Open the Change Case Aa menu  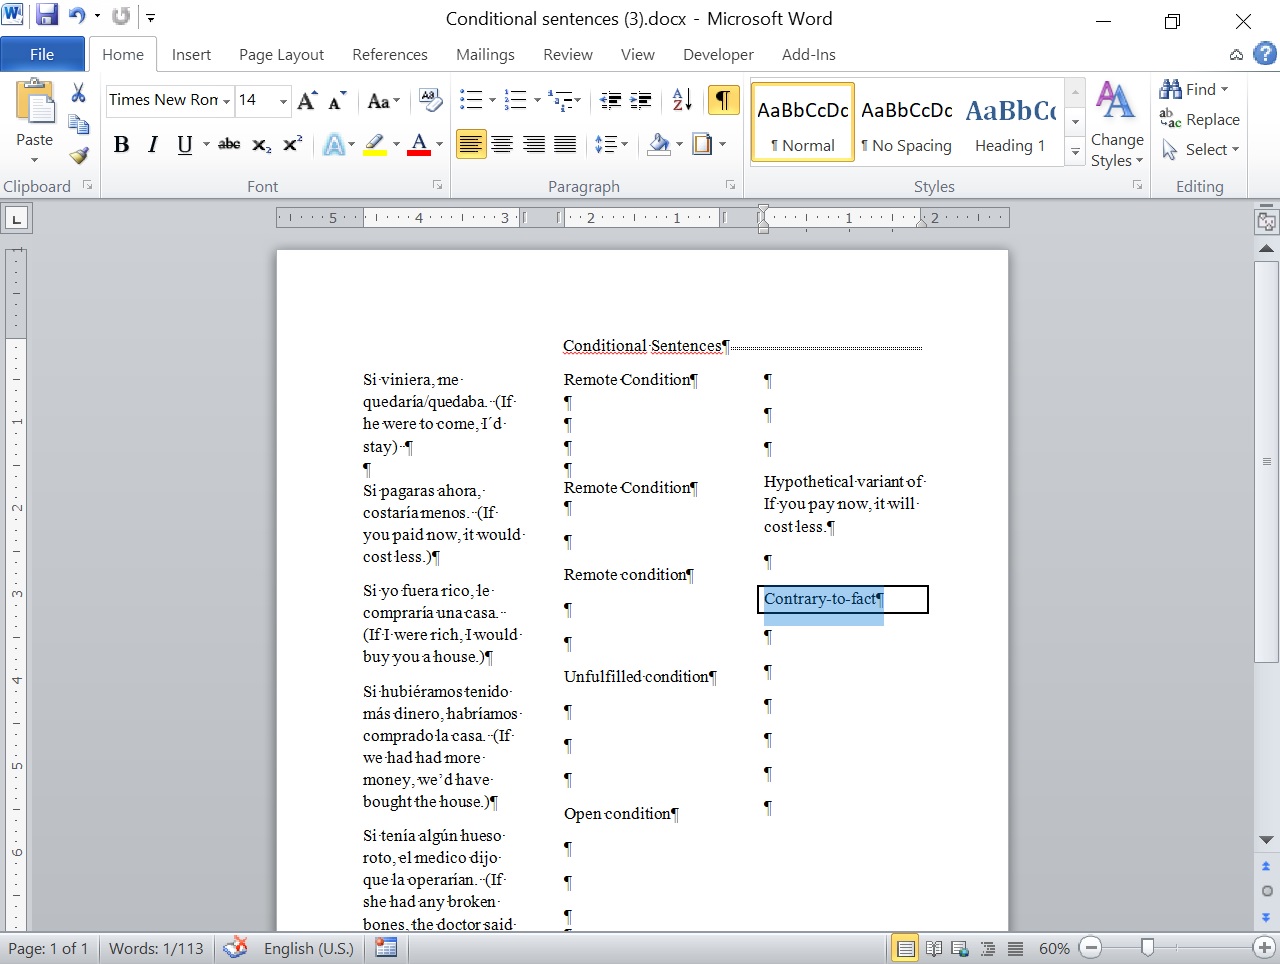pos(384,100)
